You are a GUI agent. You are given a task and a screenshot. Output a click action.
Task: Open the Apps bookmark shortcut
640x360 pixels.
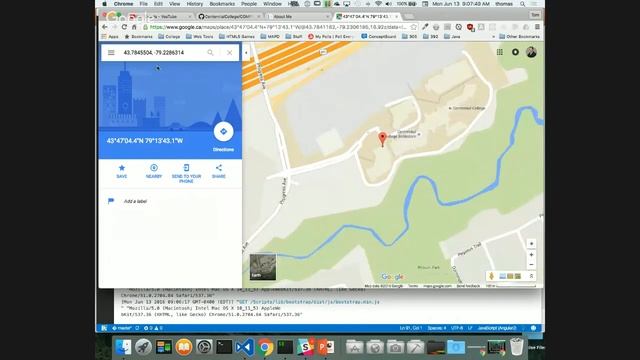[110, 37]
